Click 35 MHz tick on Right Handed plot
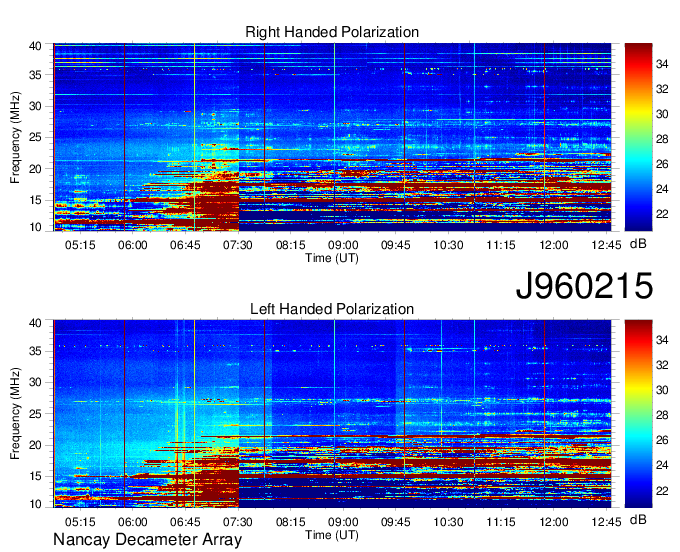Image resolution: width=680 pixels, height=552 pixels. pos(35,75)
